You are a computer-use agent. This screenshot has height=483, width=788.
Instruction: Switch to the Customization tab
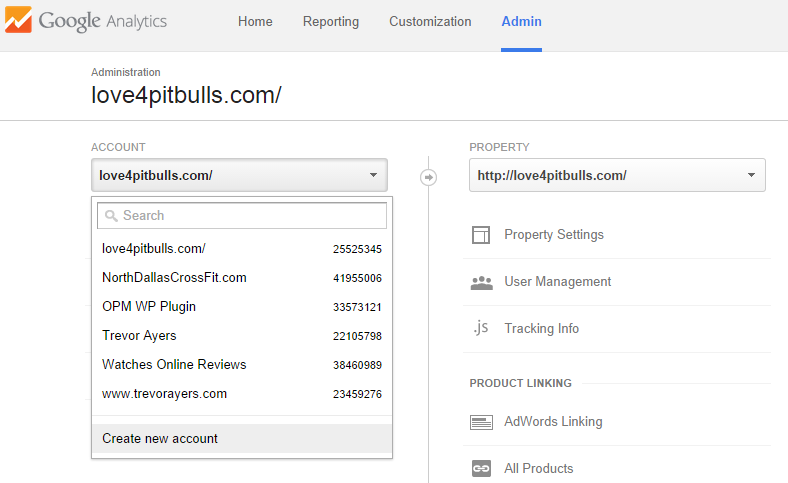point(430,22)
